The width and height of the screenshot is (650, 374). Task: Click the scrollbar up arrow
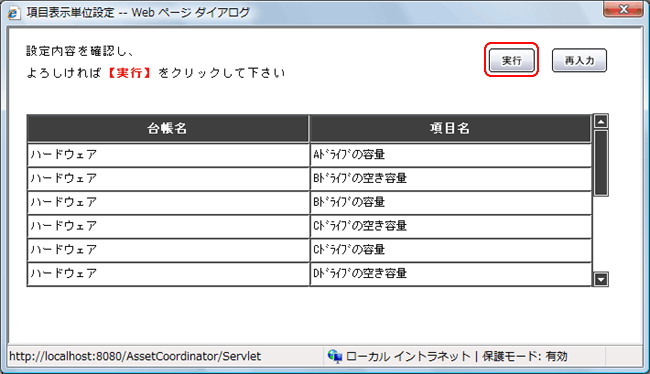601,121
